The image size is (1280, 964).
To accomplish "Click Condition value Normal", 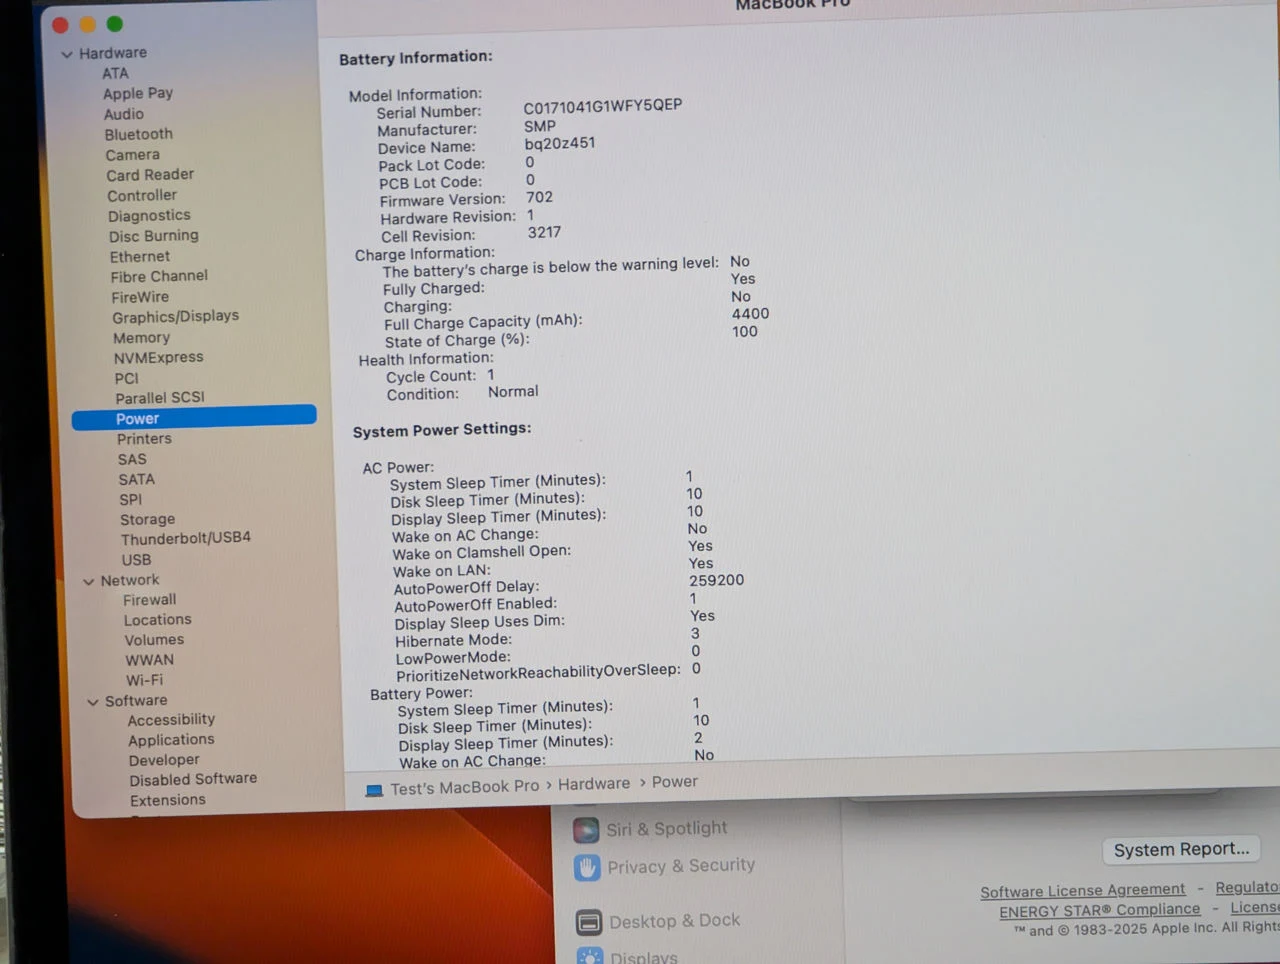I will point(513,392).
